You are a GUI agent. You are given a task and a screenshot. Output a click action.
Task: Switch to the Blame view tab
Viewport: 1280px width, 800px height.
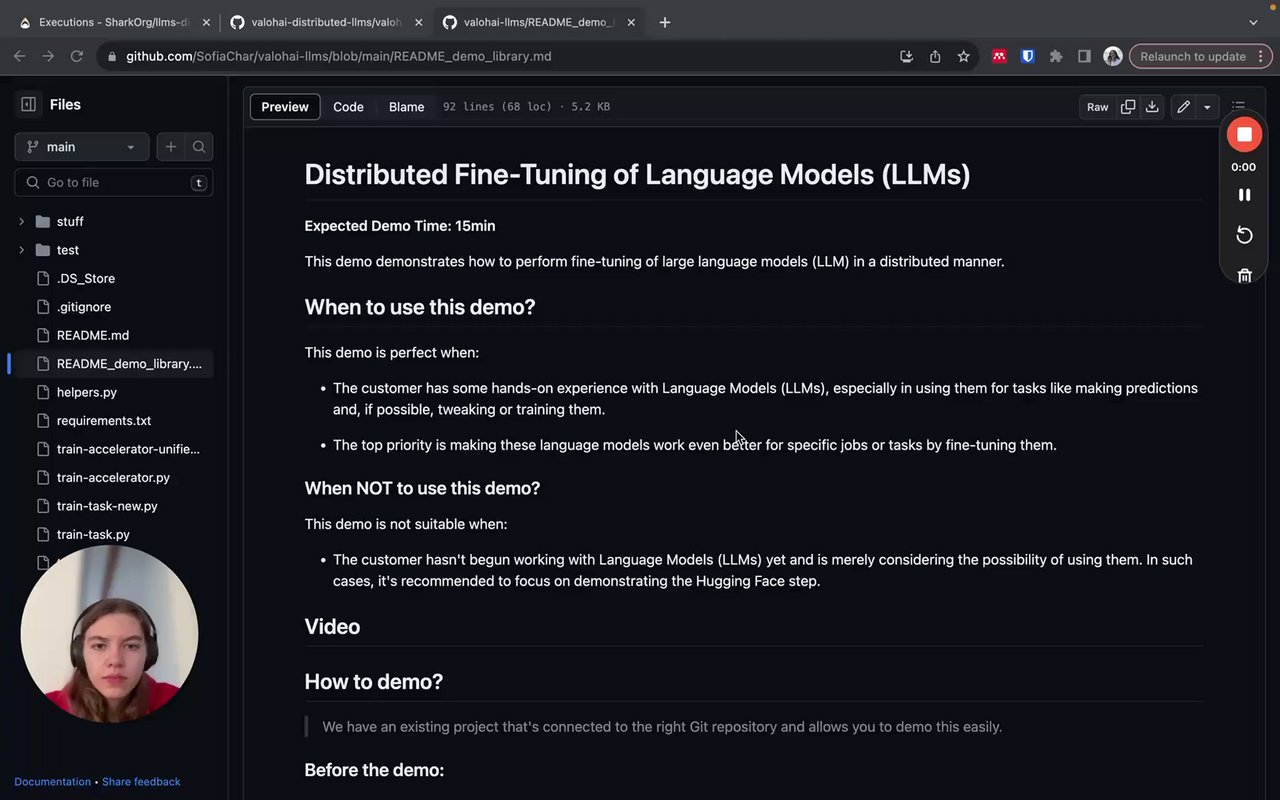406,107
